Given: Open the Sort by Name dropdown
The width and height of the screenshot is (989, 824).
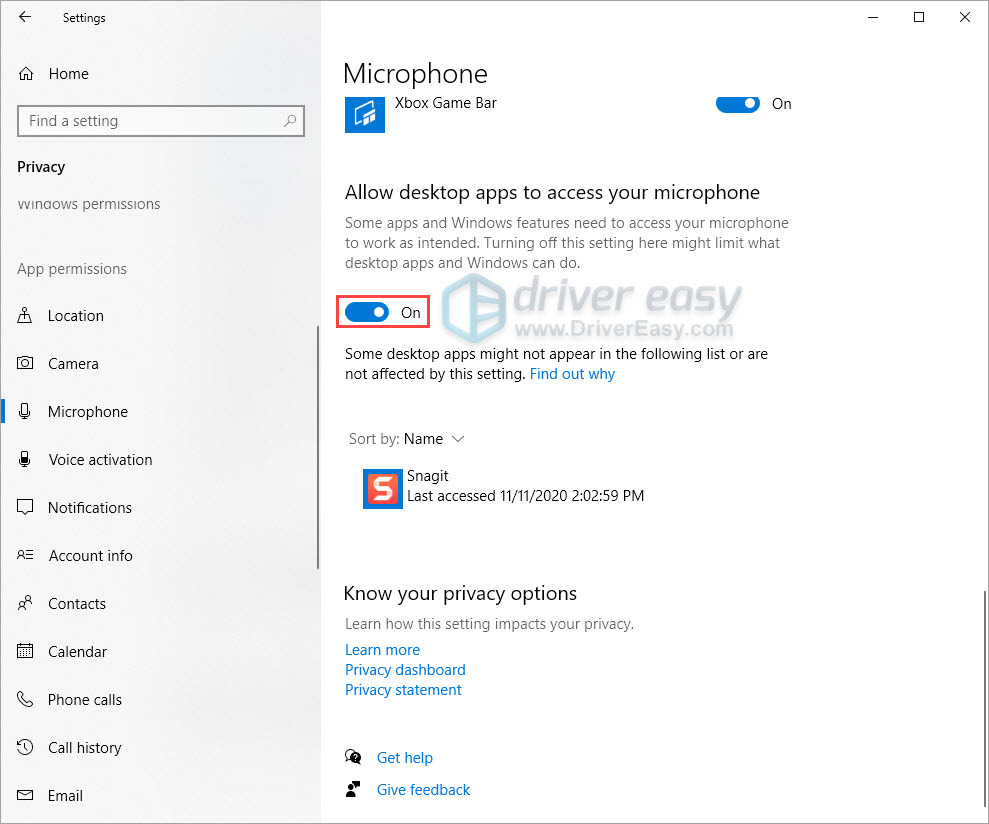Looking at the screenshot, I should point(406,438).
